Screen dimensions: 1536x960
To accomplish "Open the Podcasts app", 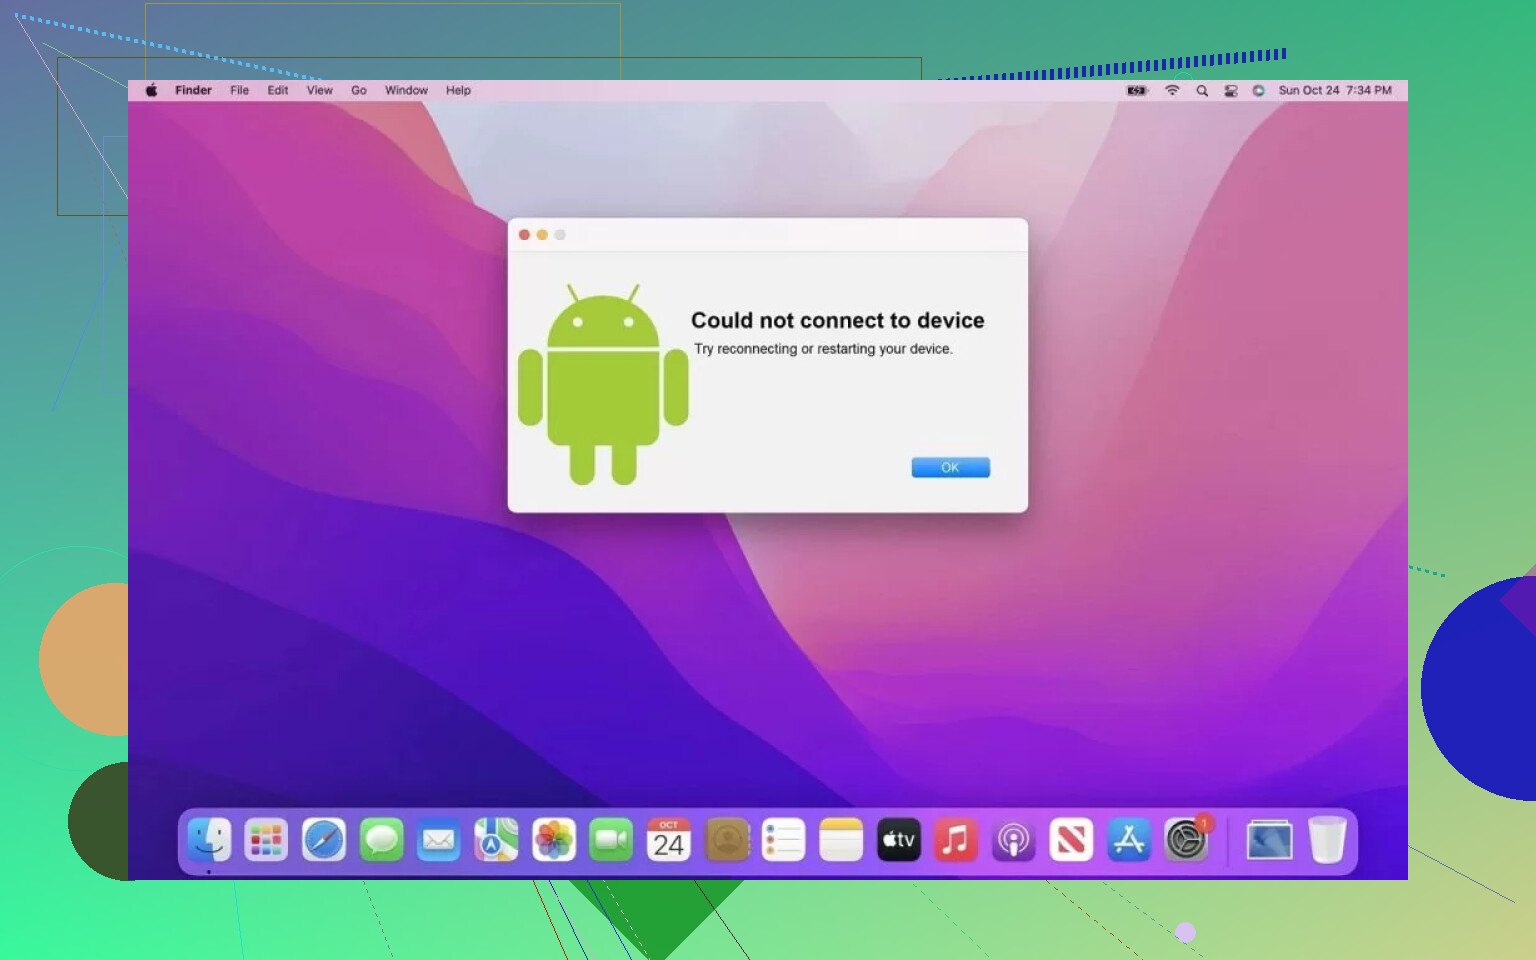I will click(x=1013, y=840).
